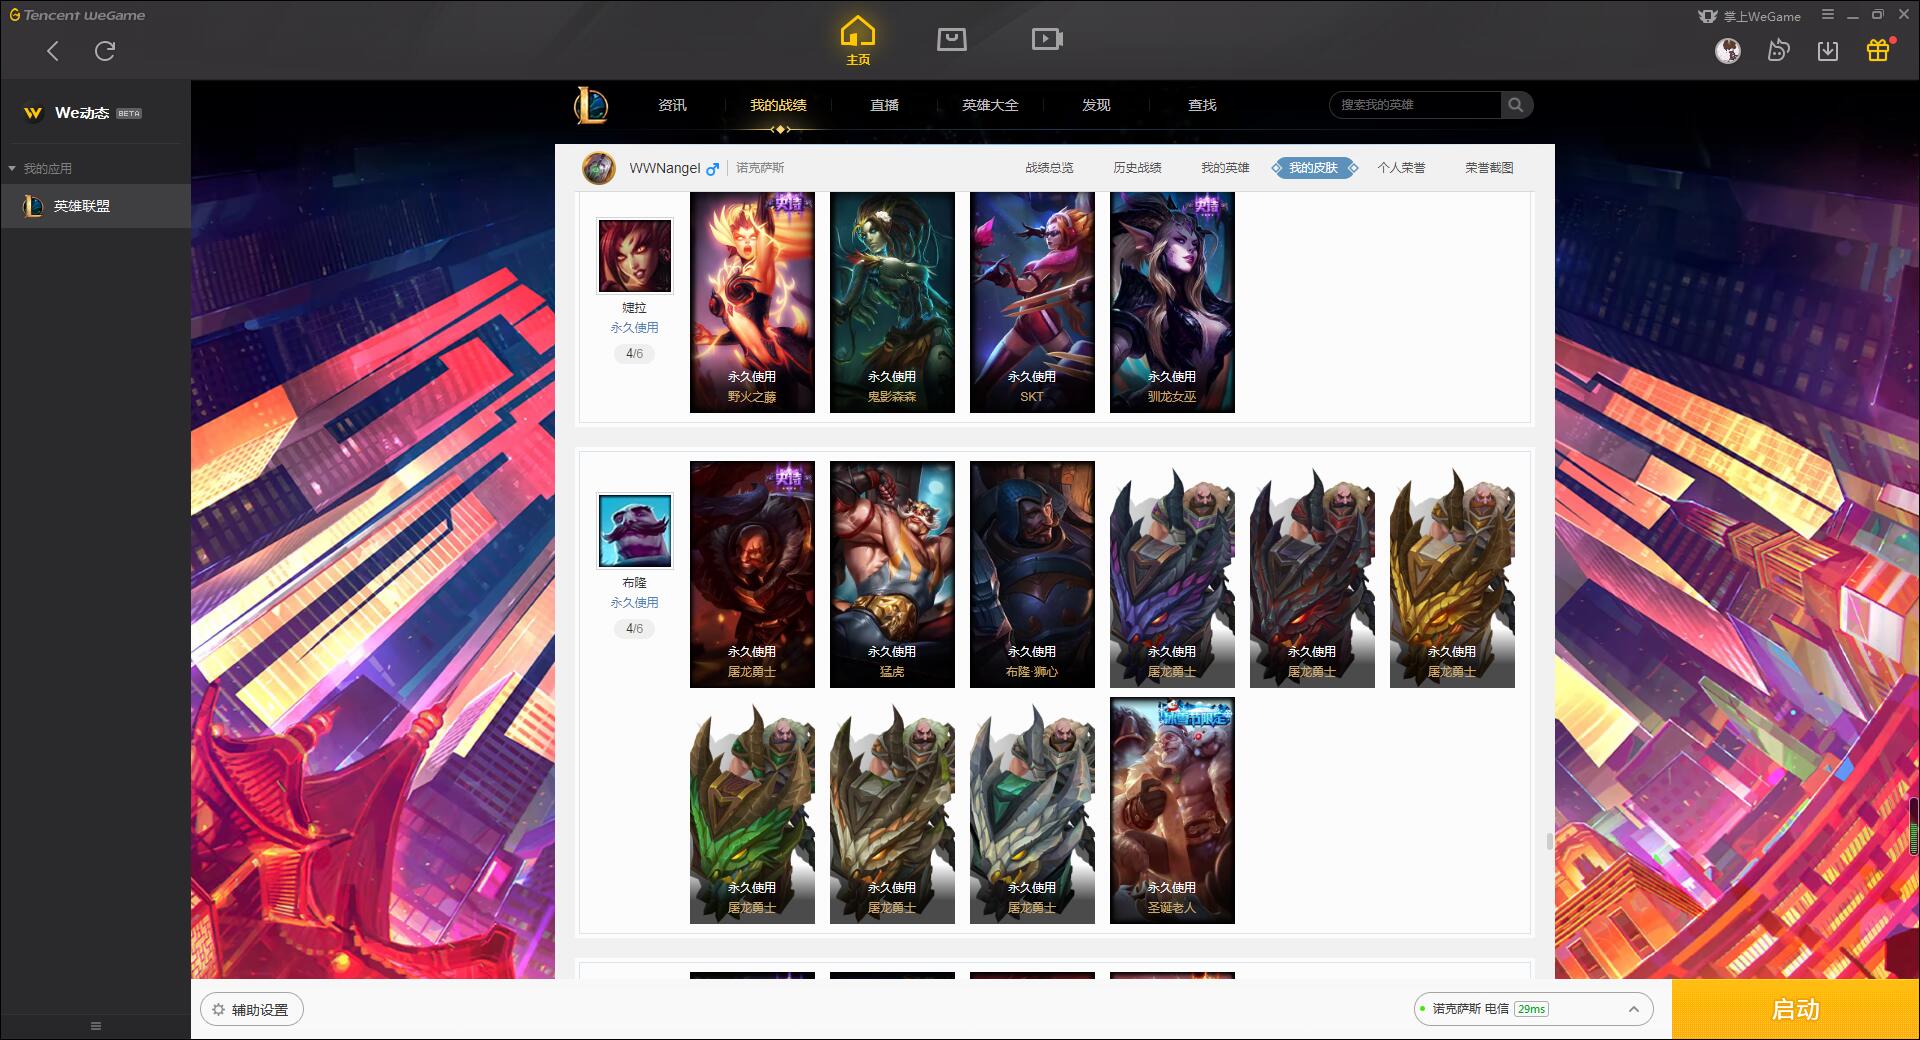Click the WWNangel profile avatar
This screenshot has width=1920, height=1040.
pyautogui.click(x=599, y=168)
